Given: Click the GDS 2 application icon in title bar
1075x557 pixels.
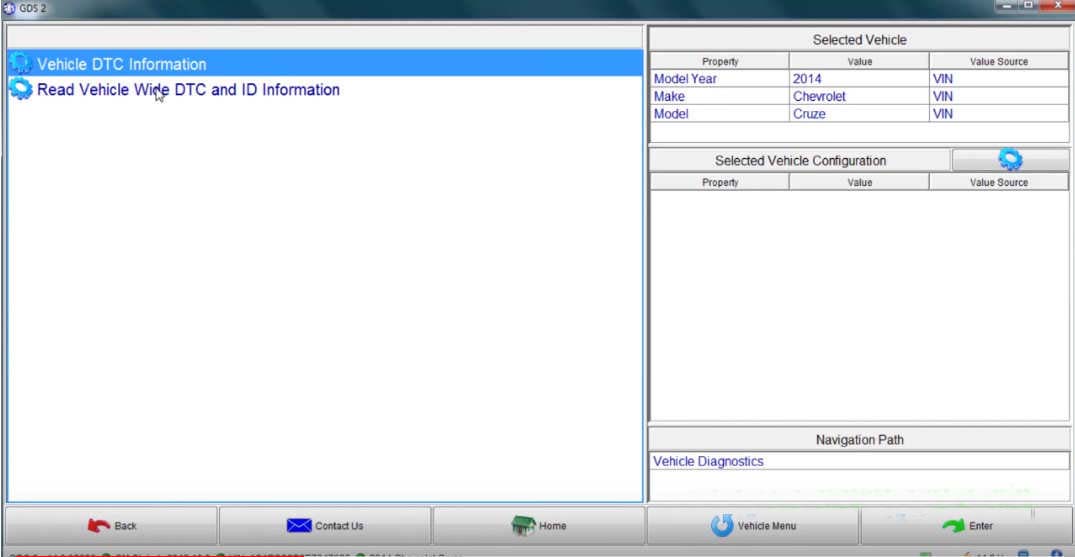Looking at the screenshot, I should (x=9, y=8).
